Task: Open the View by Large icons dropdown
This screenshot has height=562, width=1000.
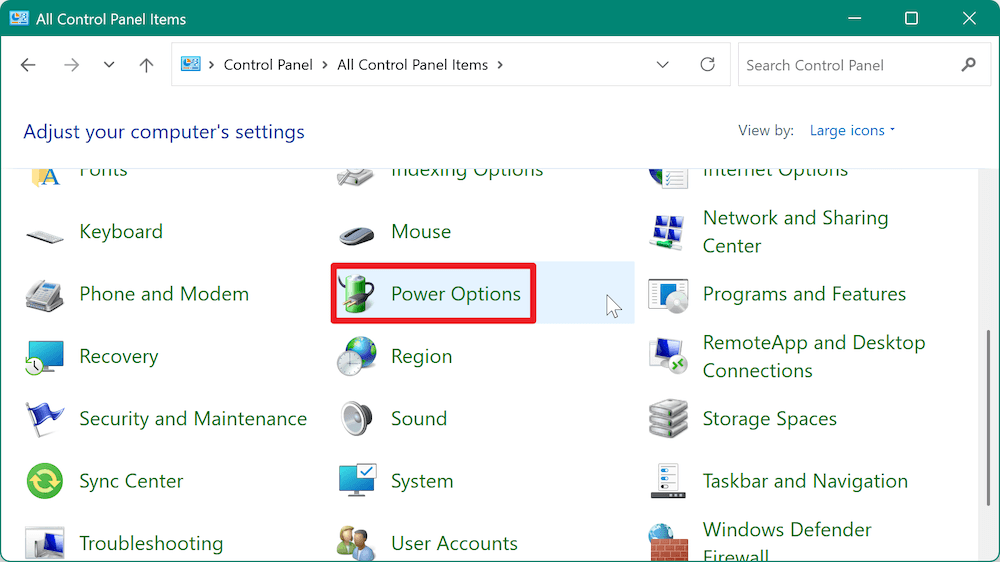Action: coord(852,131)
